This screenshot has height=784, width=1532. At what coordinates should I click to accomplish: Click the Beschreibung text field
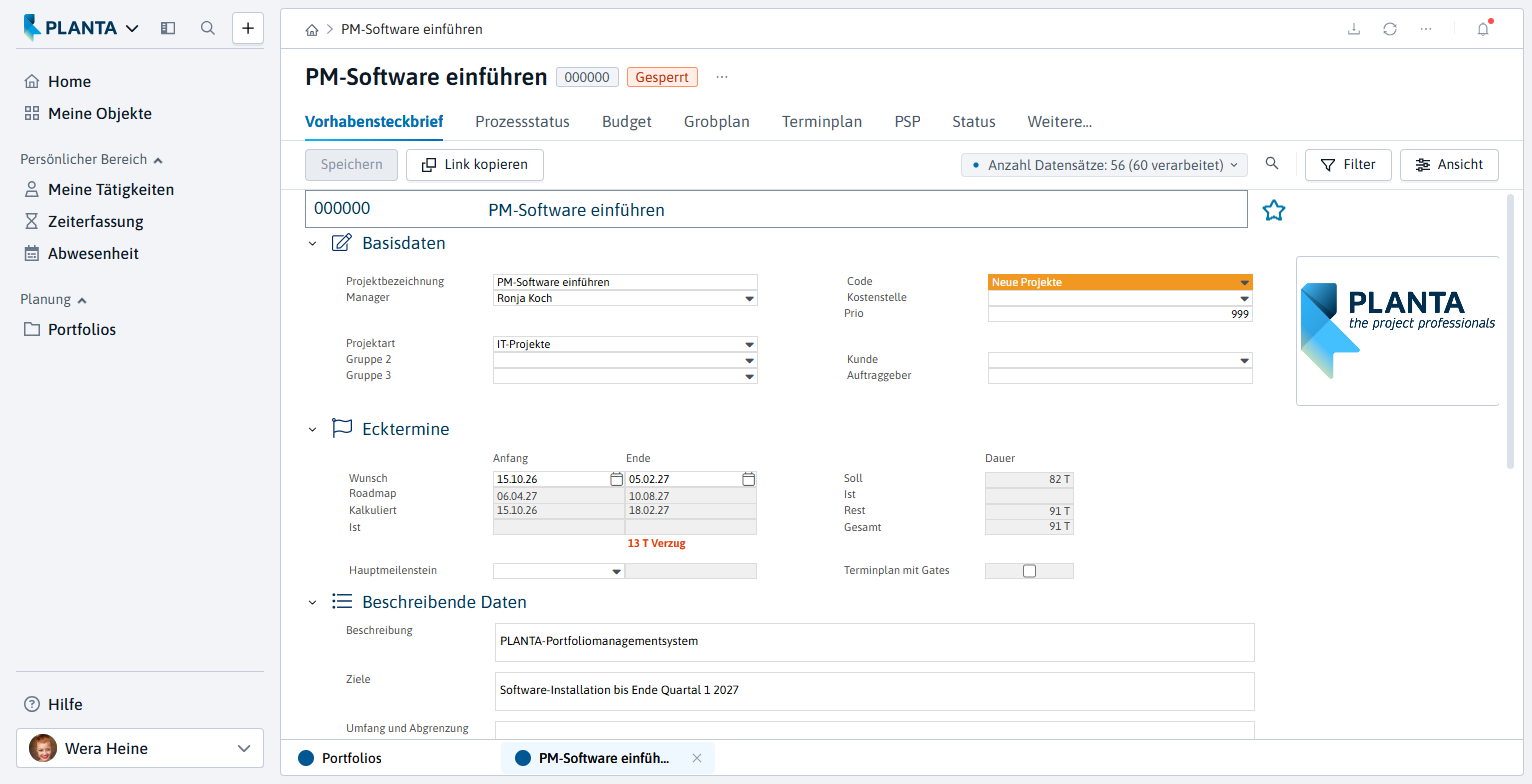point(875,642)
